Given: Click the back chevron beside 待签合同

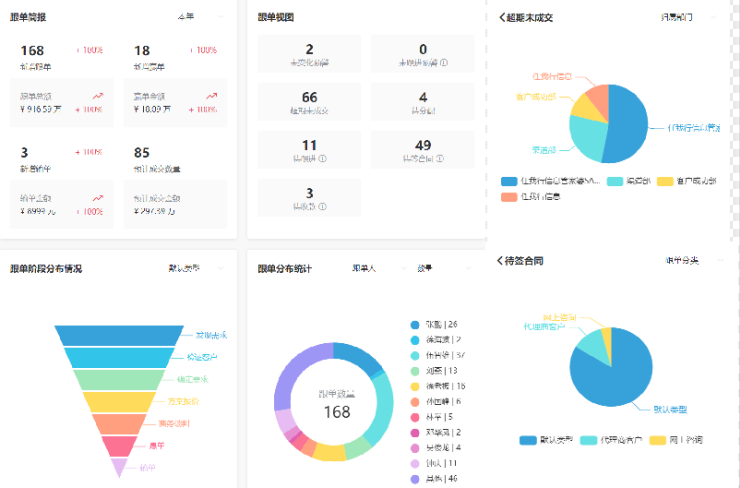Looking at the screenshot, I should click(x=501, y=261).
